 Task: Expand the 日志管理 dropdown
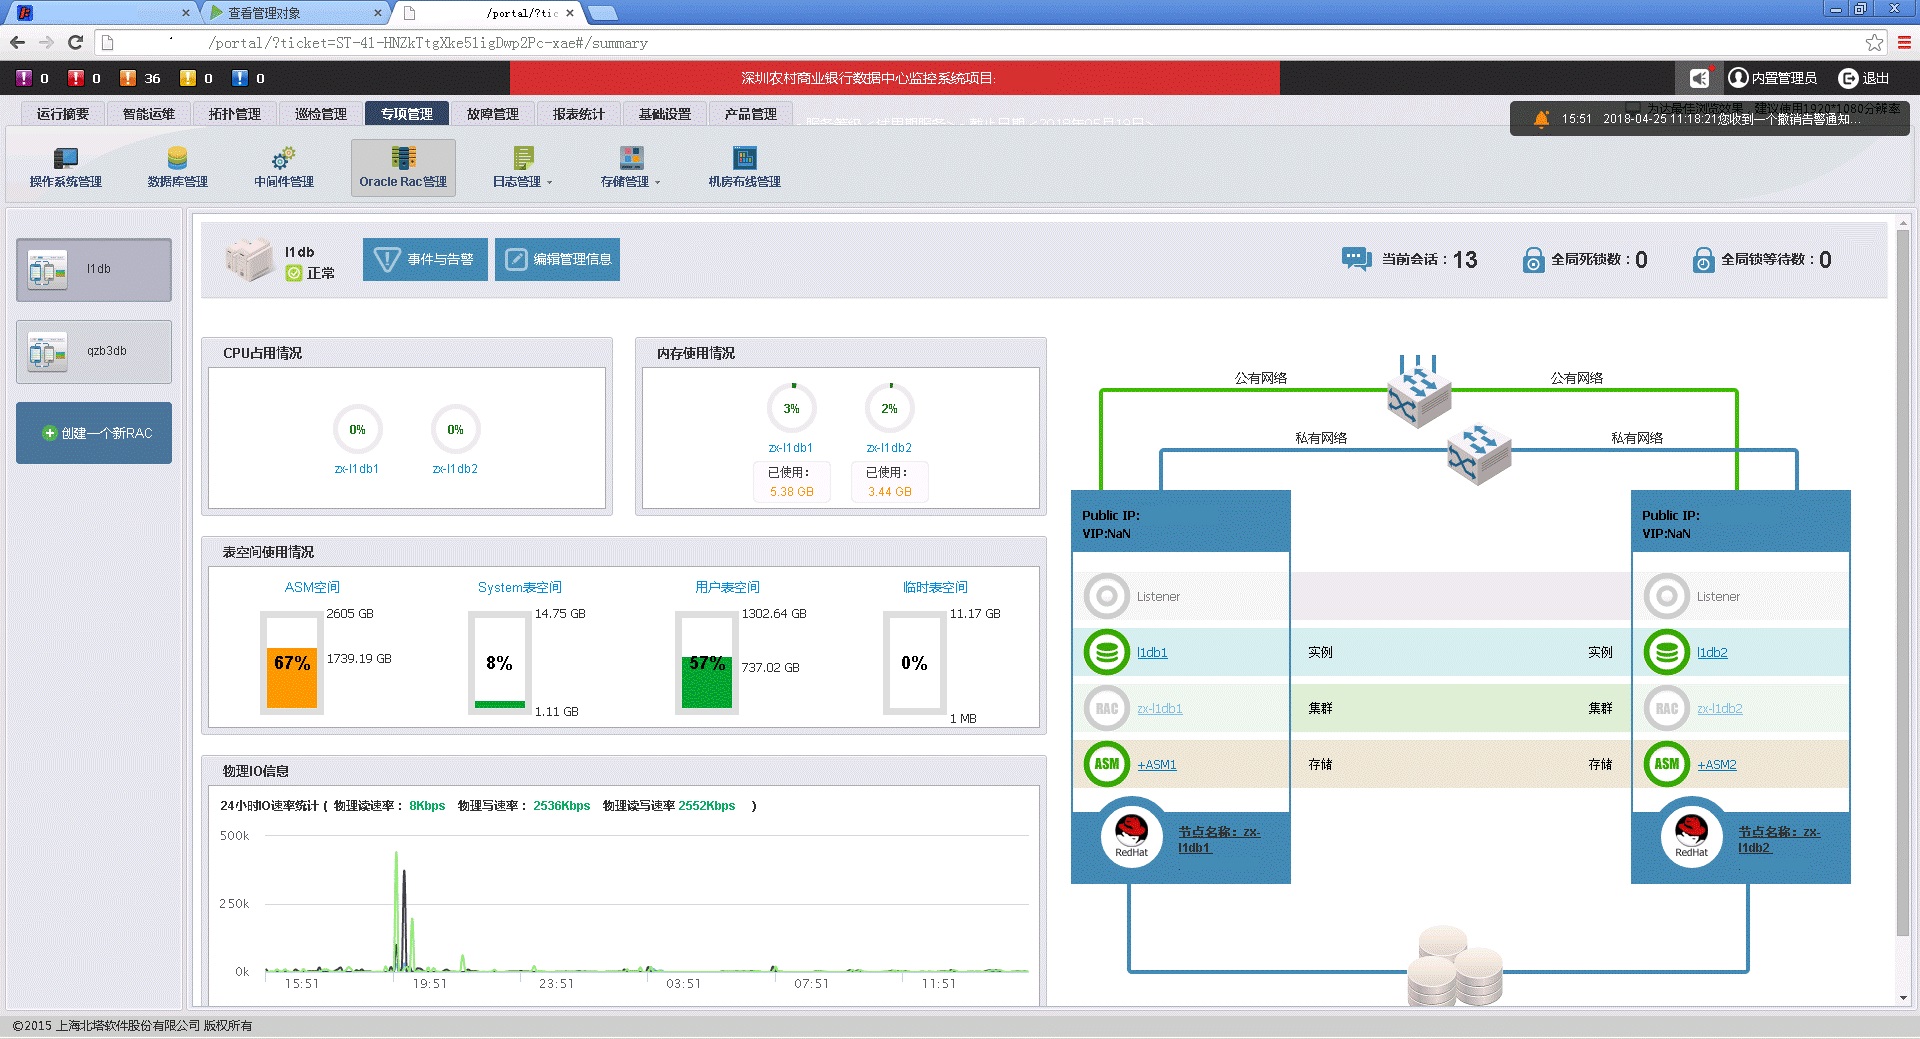522,181
